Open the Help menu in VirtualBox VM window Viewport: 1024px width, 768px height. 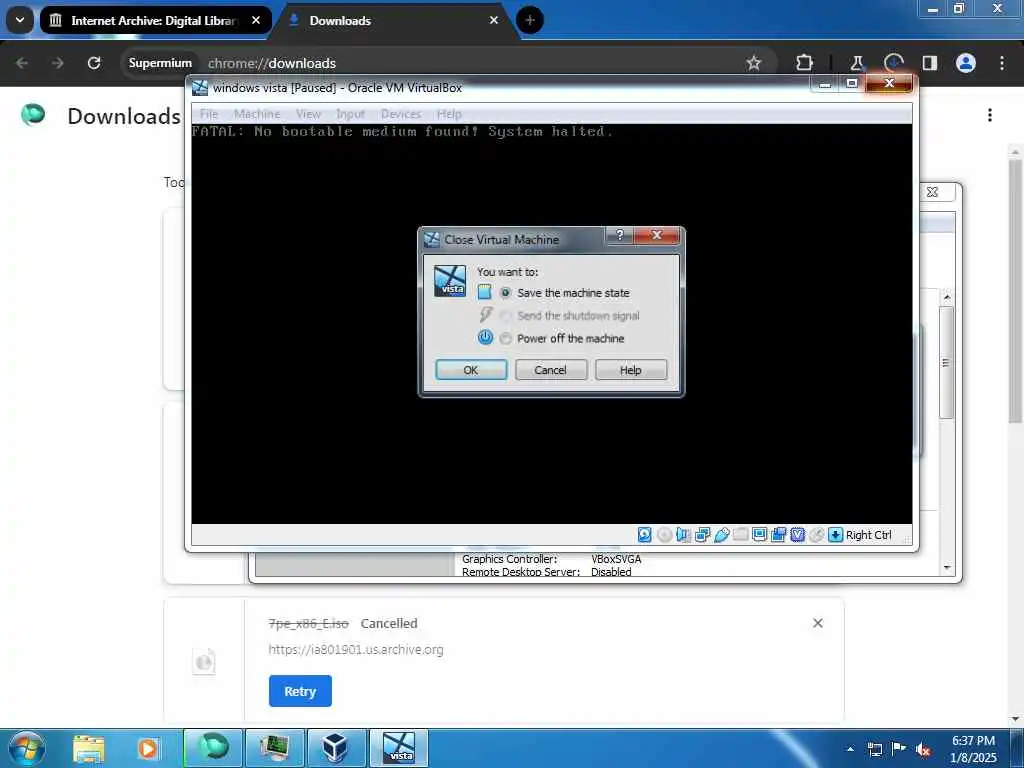449,114
